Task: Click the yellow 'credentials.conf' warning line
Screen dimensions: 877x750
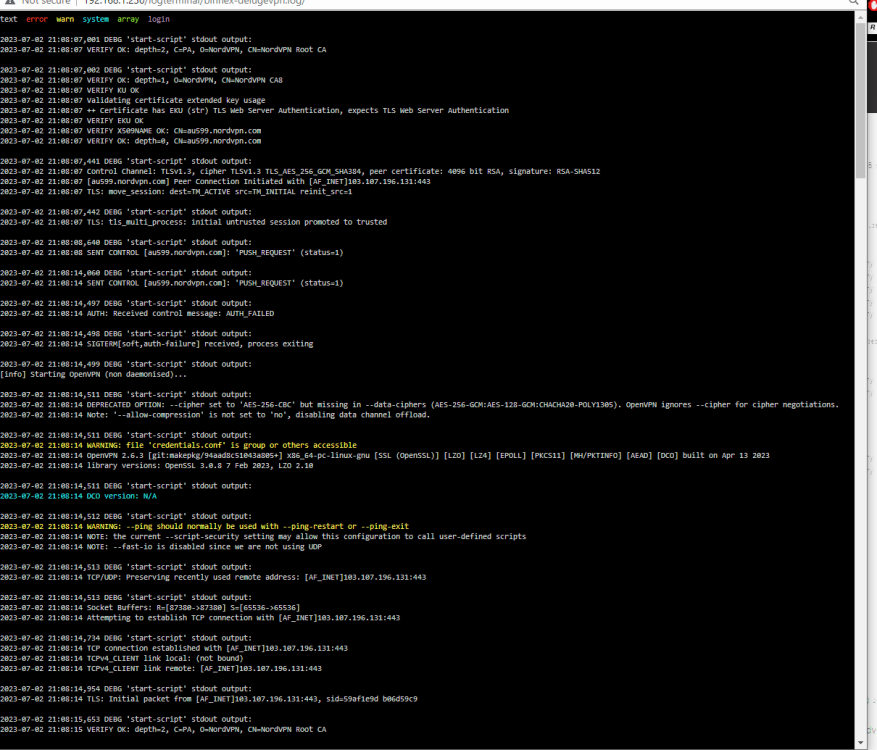Action: coord(178,445)
